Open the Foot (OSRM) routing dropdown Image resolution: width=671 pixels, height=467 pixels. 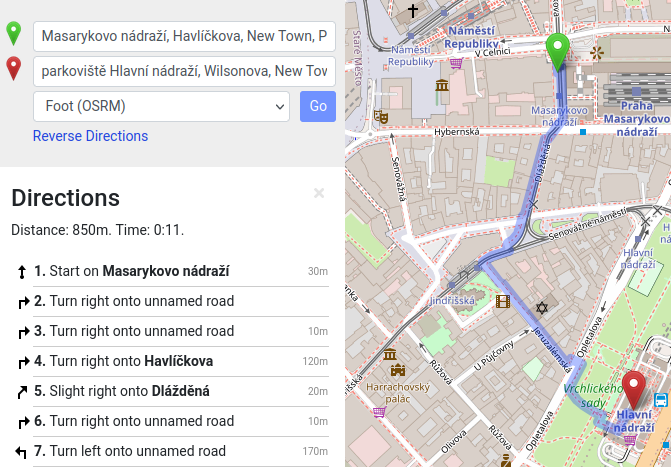161,106
